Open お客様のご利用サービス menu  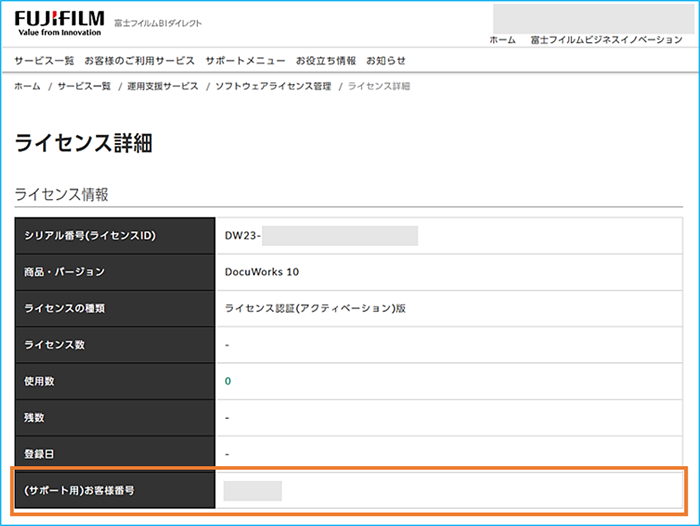click(x=140, y=61)
